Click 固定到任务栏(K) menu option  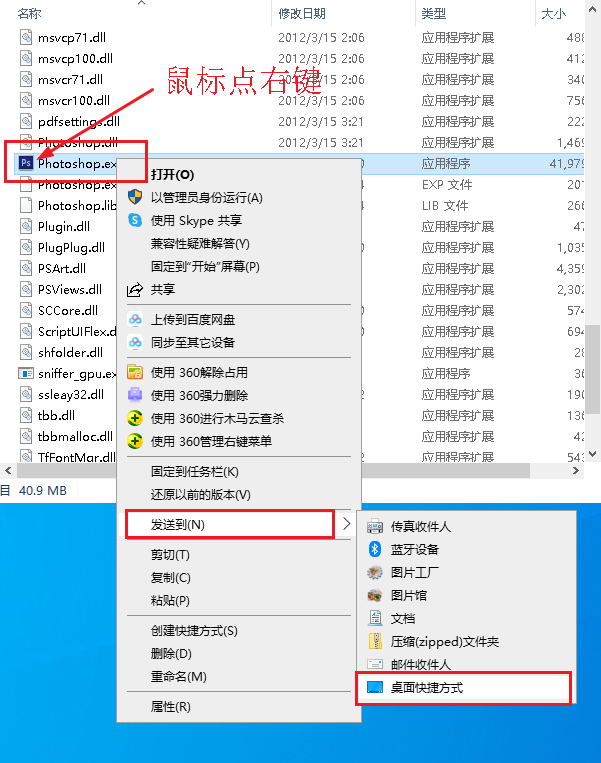point(195,472)
